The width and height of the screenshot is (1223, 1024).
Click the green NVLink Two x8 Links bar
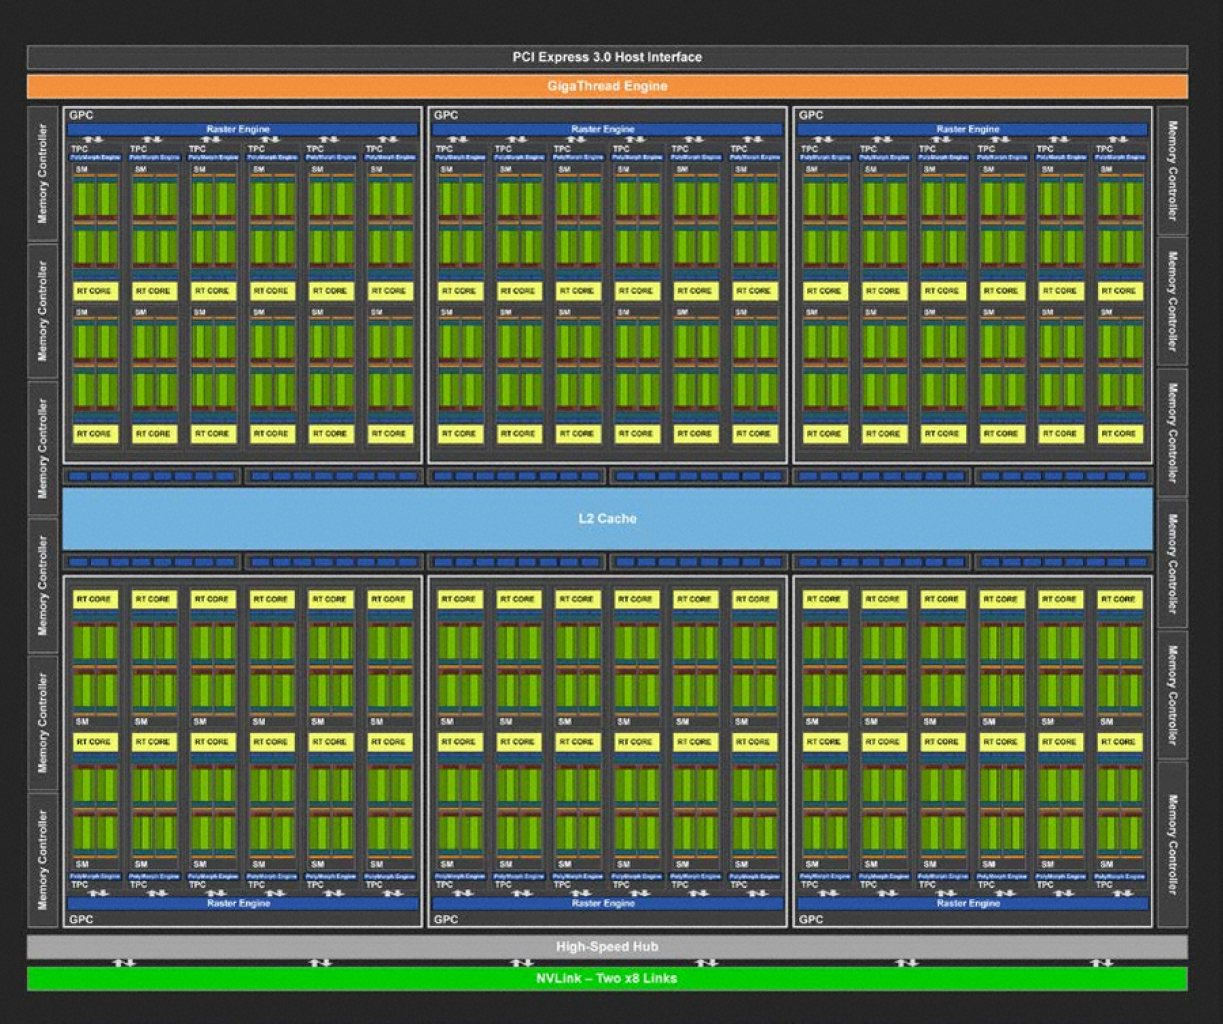coord(607,978)
